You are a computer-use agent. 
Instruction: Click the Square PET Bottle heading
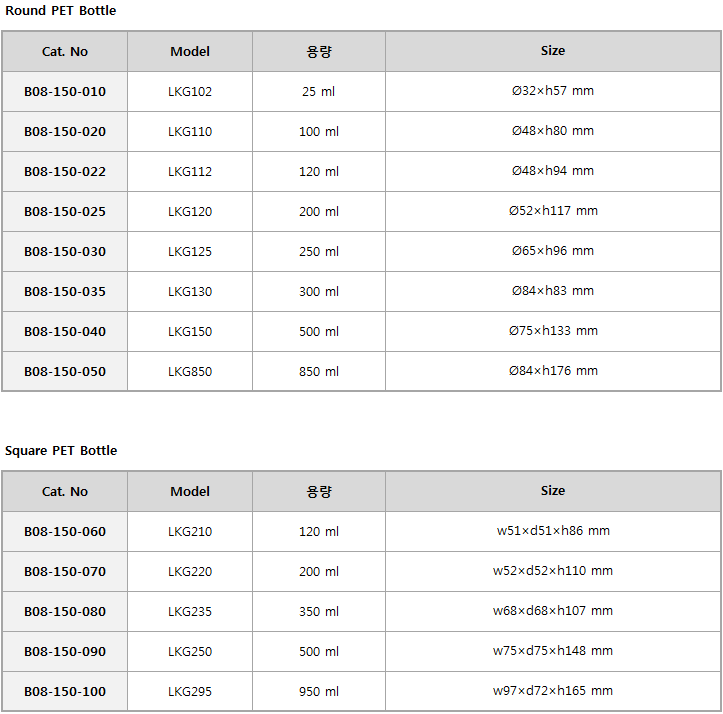(61, 451)
